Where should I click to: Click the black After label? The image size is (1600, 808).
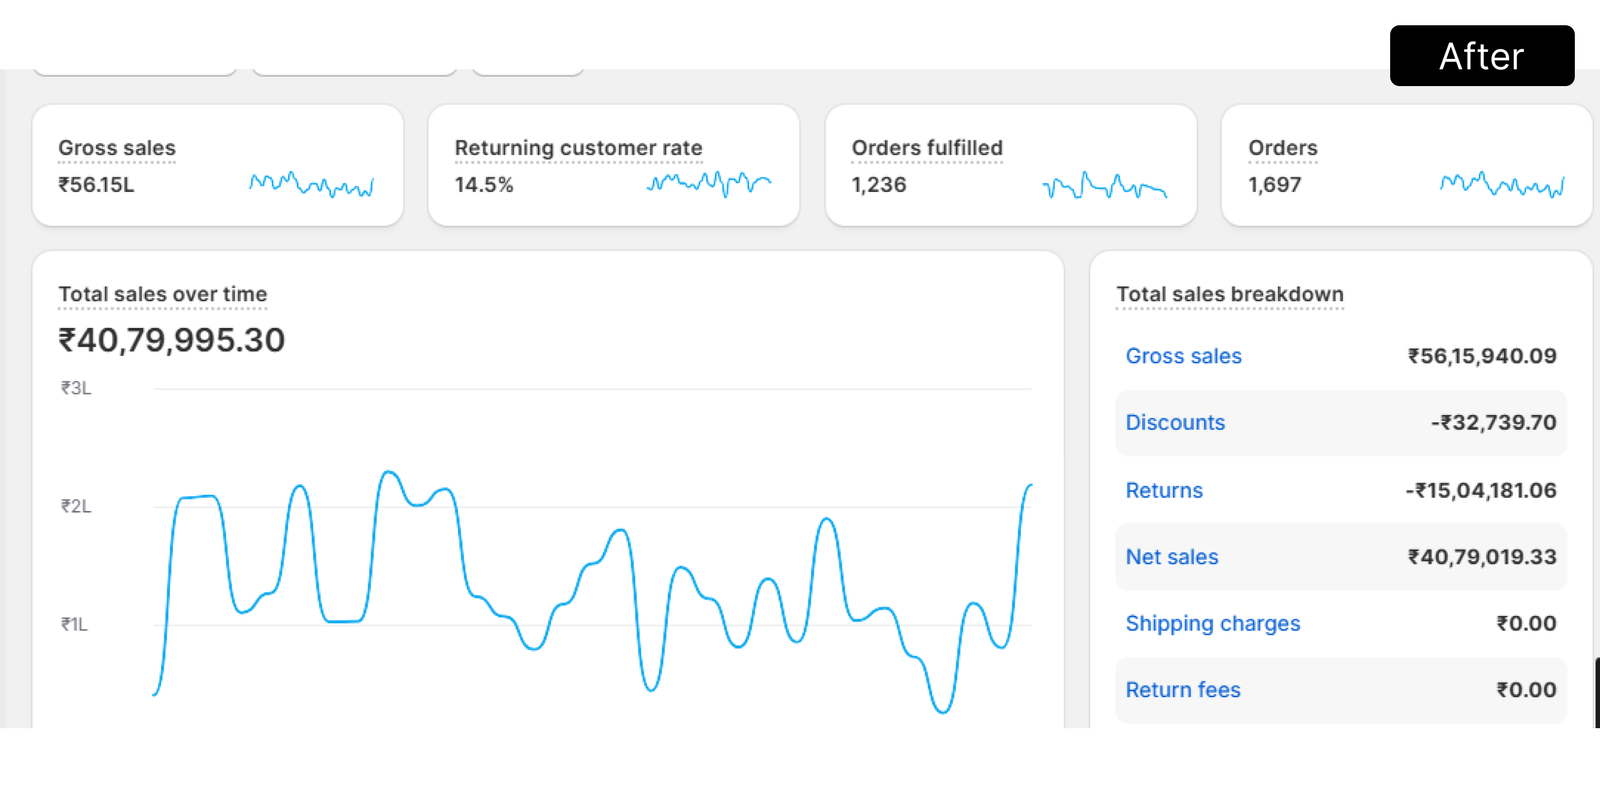(x=1481, y=56)
